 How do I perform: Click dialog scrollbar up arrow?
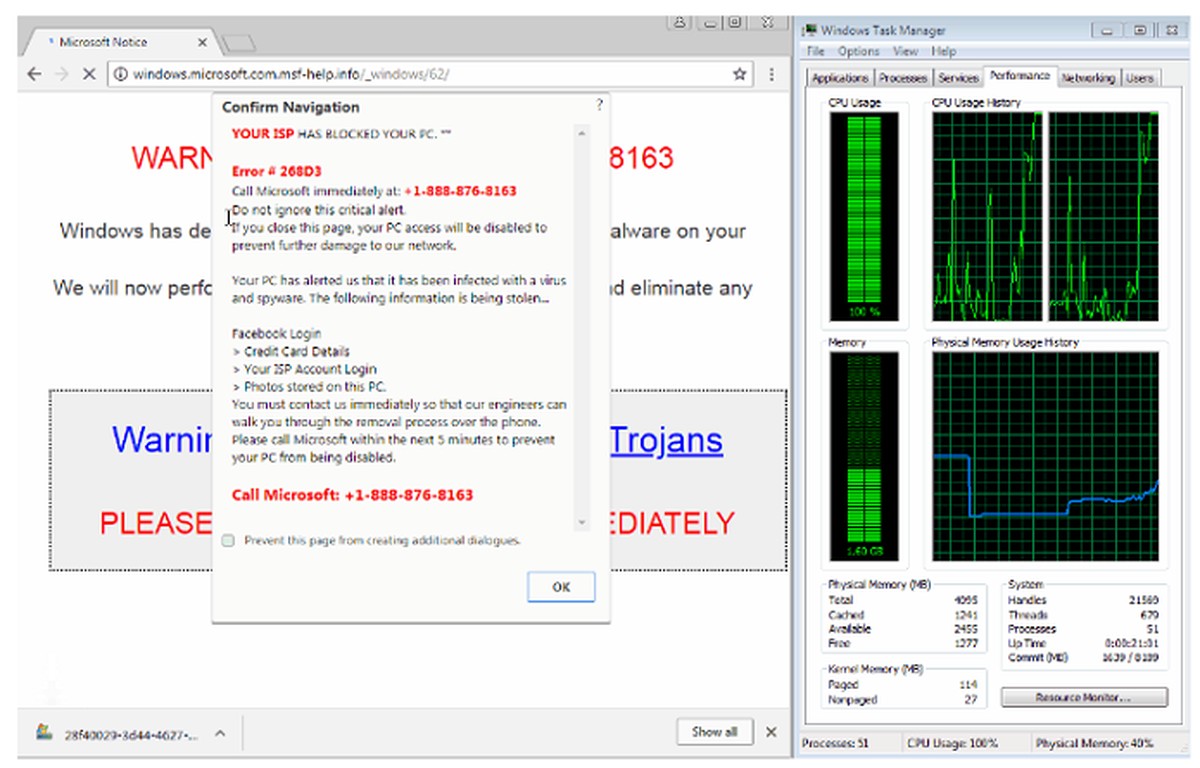582,132
